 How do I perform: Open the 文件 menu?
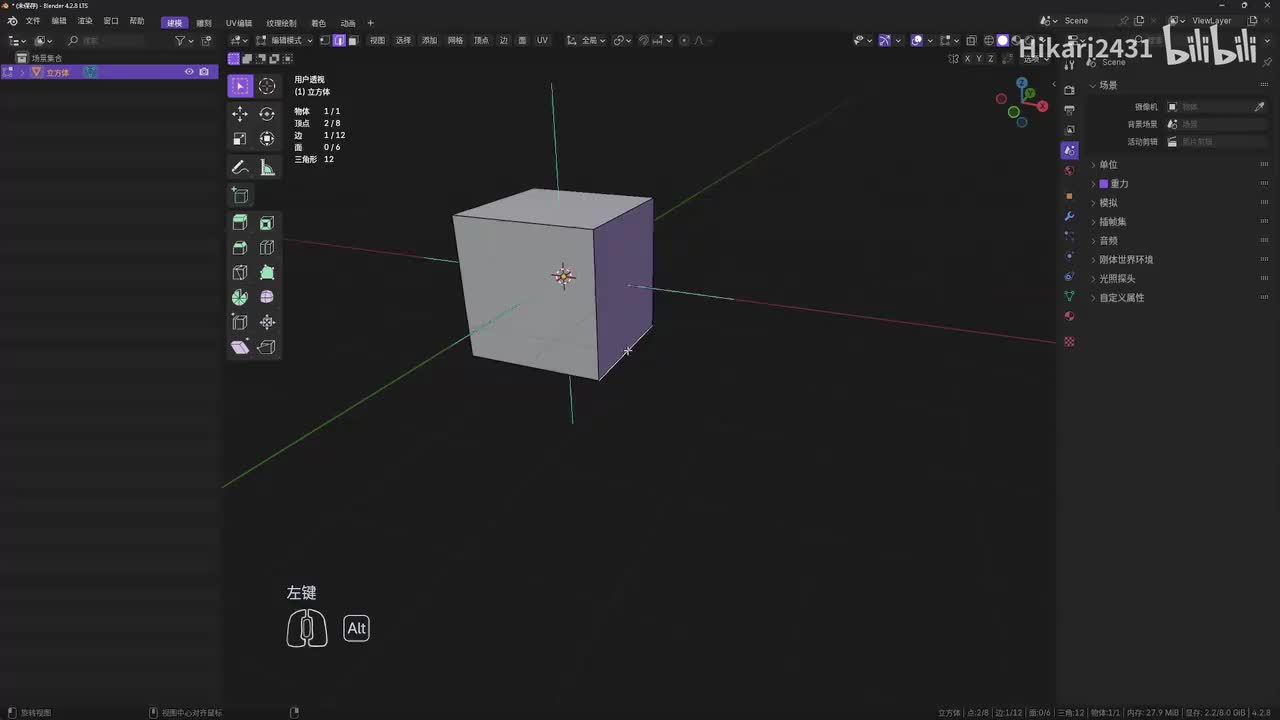[x=33, y=21]
